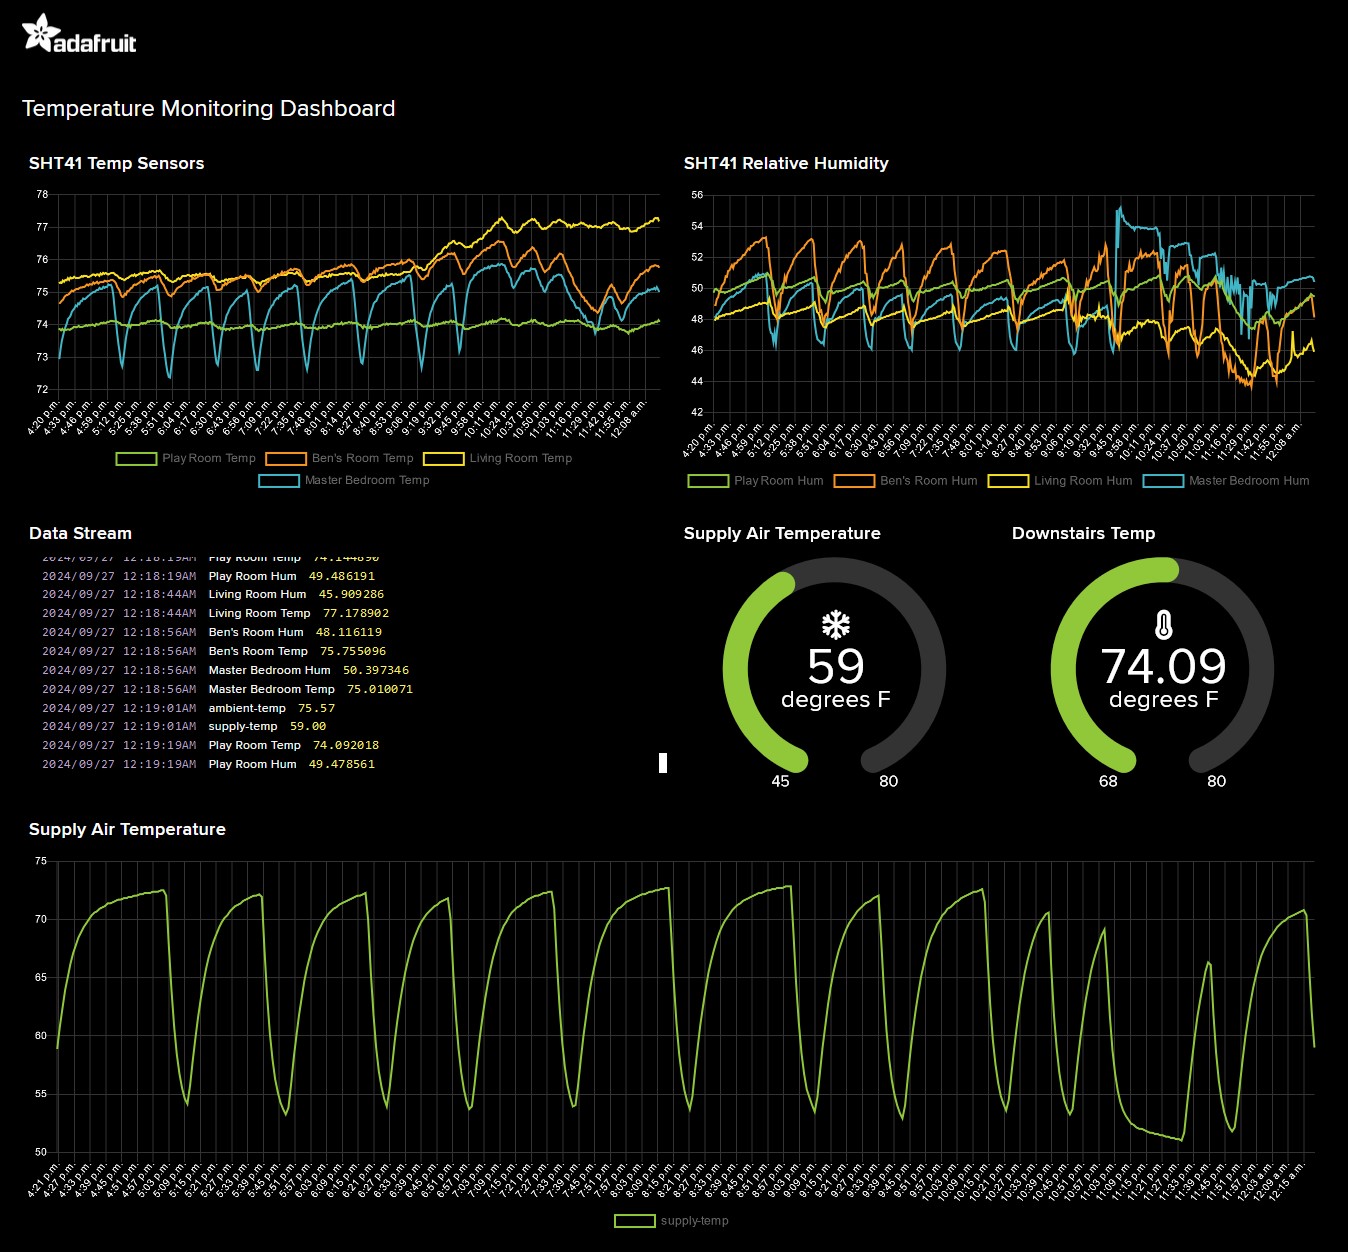Click the Data Stream scrollbar thumb

click(x=663, y=763)
